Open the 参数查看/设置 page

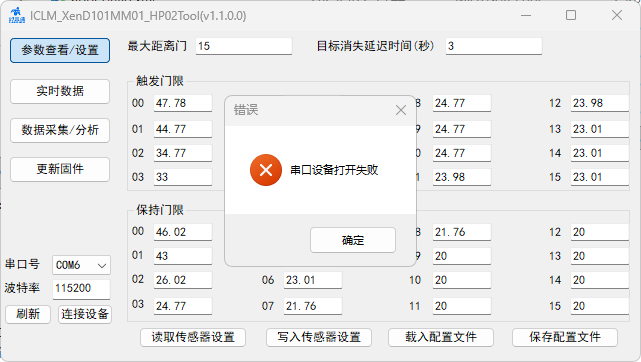click(x=60, y=50)
